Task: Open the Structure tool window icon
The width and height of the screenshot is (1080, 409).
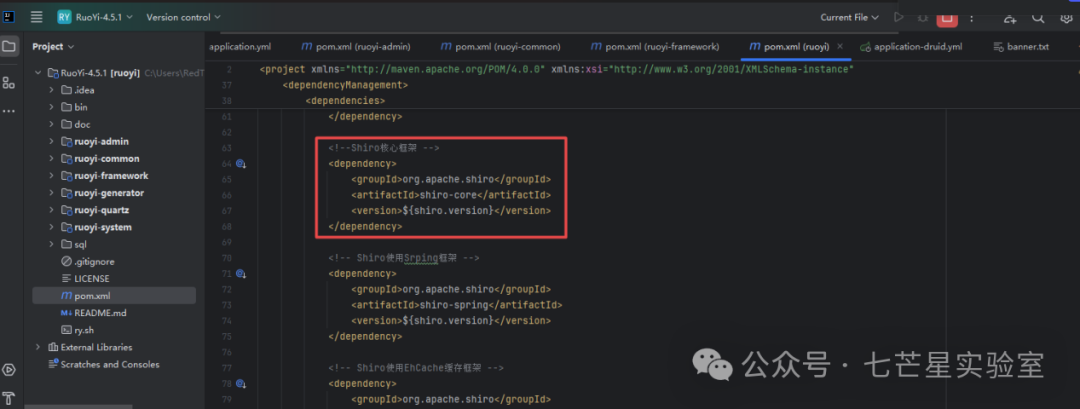Action: click(x=9, y=83)
